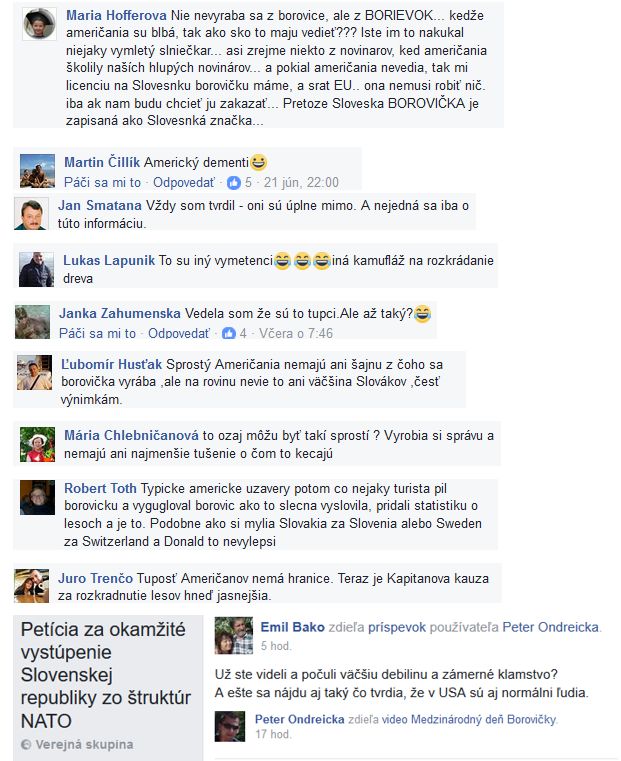
Task: Open Martin Čillík's avatar thumbnail
Action: [37, 171]
